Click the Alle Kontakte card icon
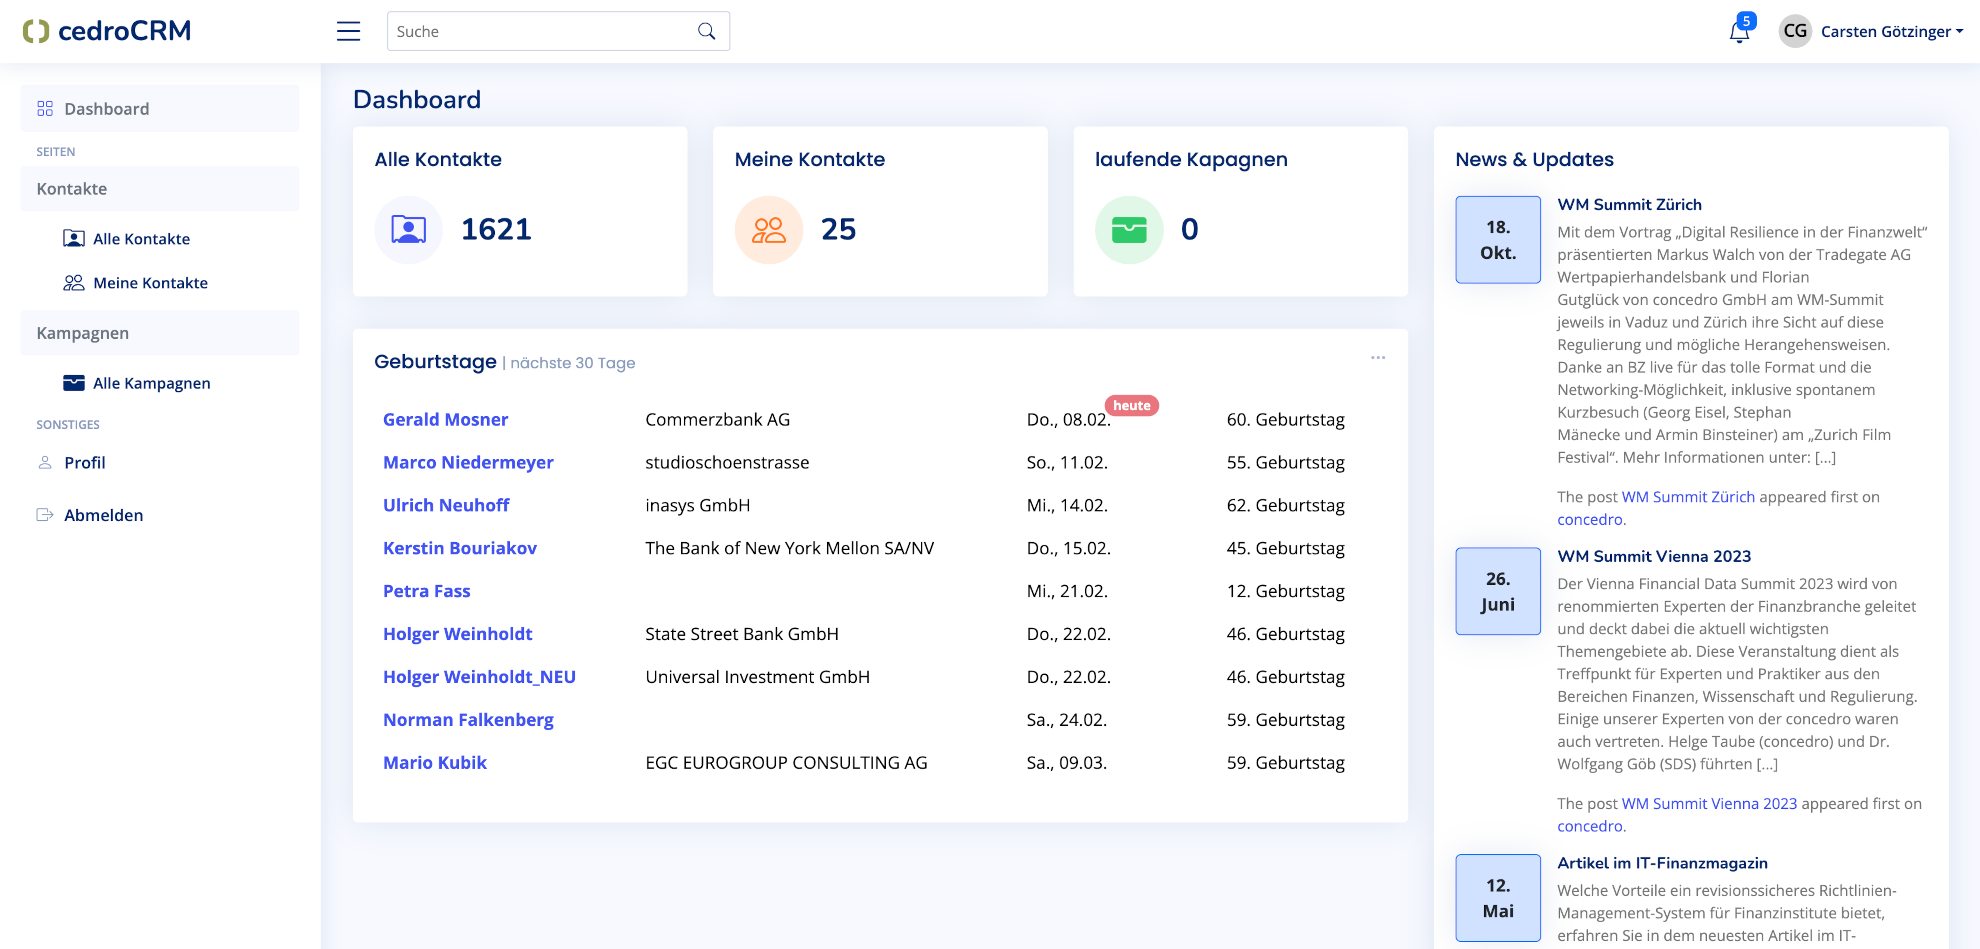This screenshot has height=949, width=1980. pos(408,230)
